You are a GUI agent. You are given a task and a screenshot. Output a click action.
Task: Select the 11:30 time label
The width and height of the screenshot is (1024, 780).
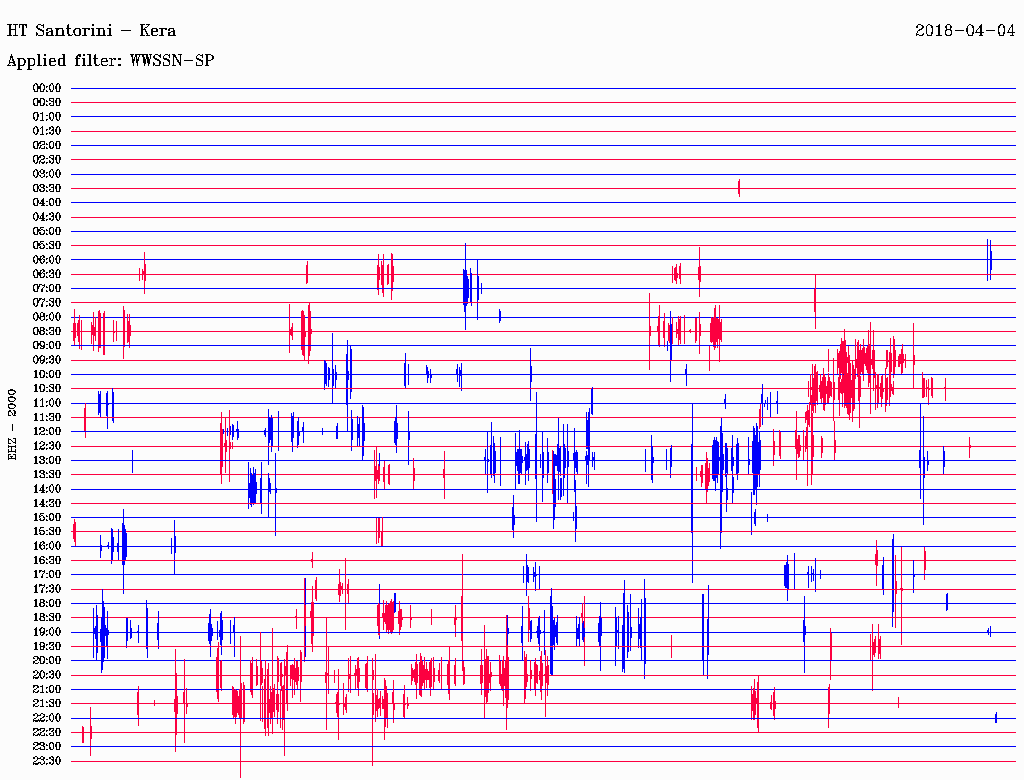pos(47,417)
